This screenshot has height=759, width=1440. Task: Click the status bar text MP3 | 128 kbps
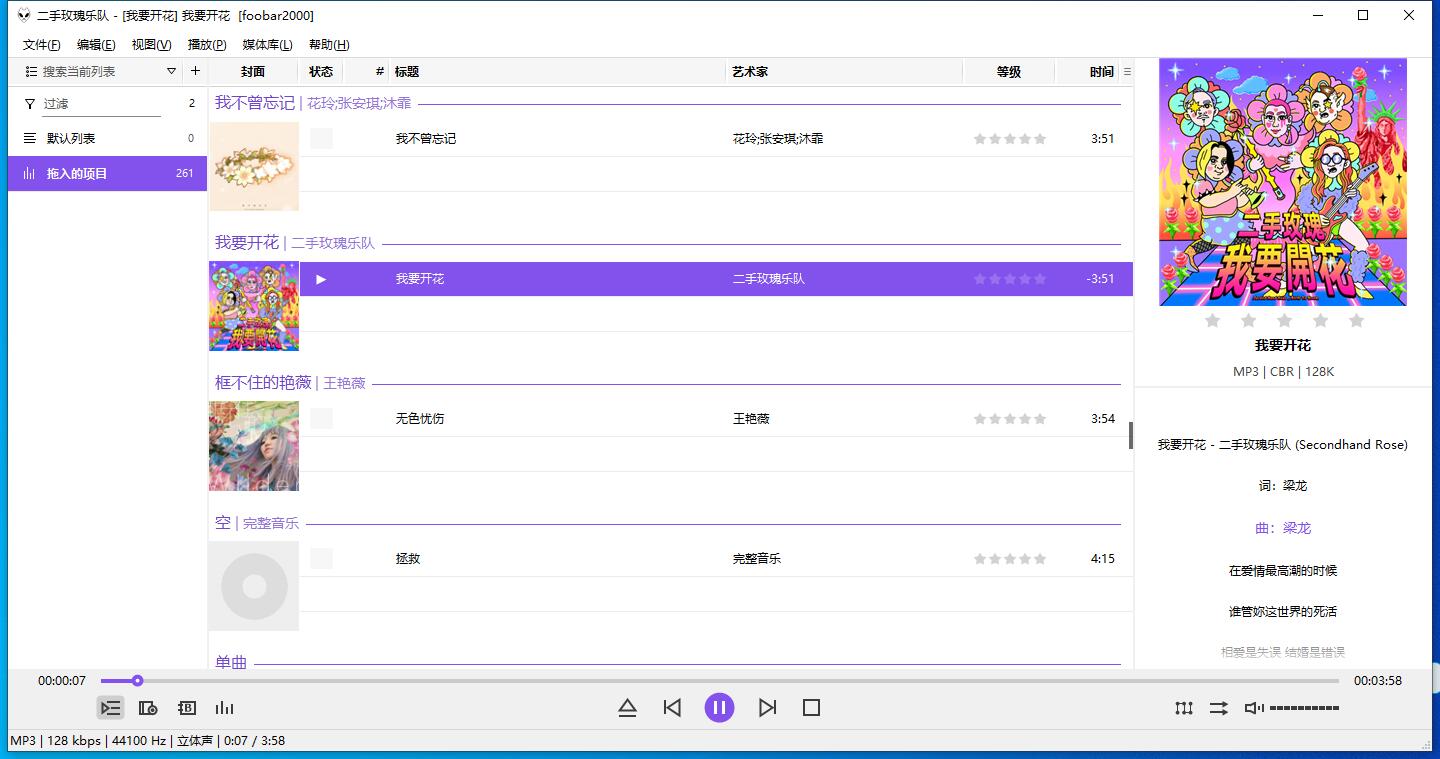[x=56, y=741]
